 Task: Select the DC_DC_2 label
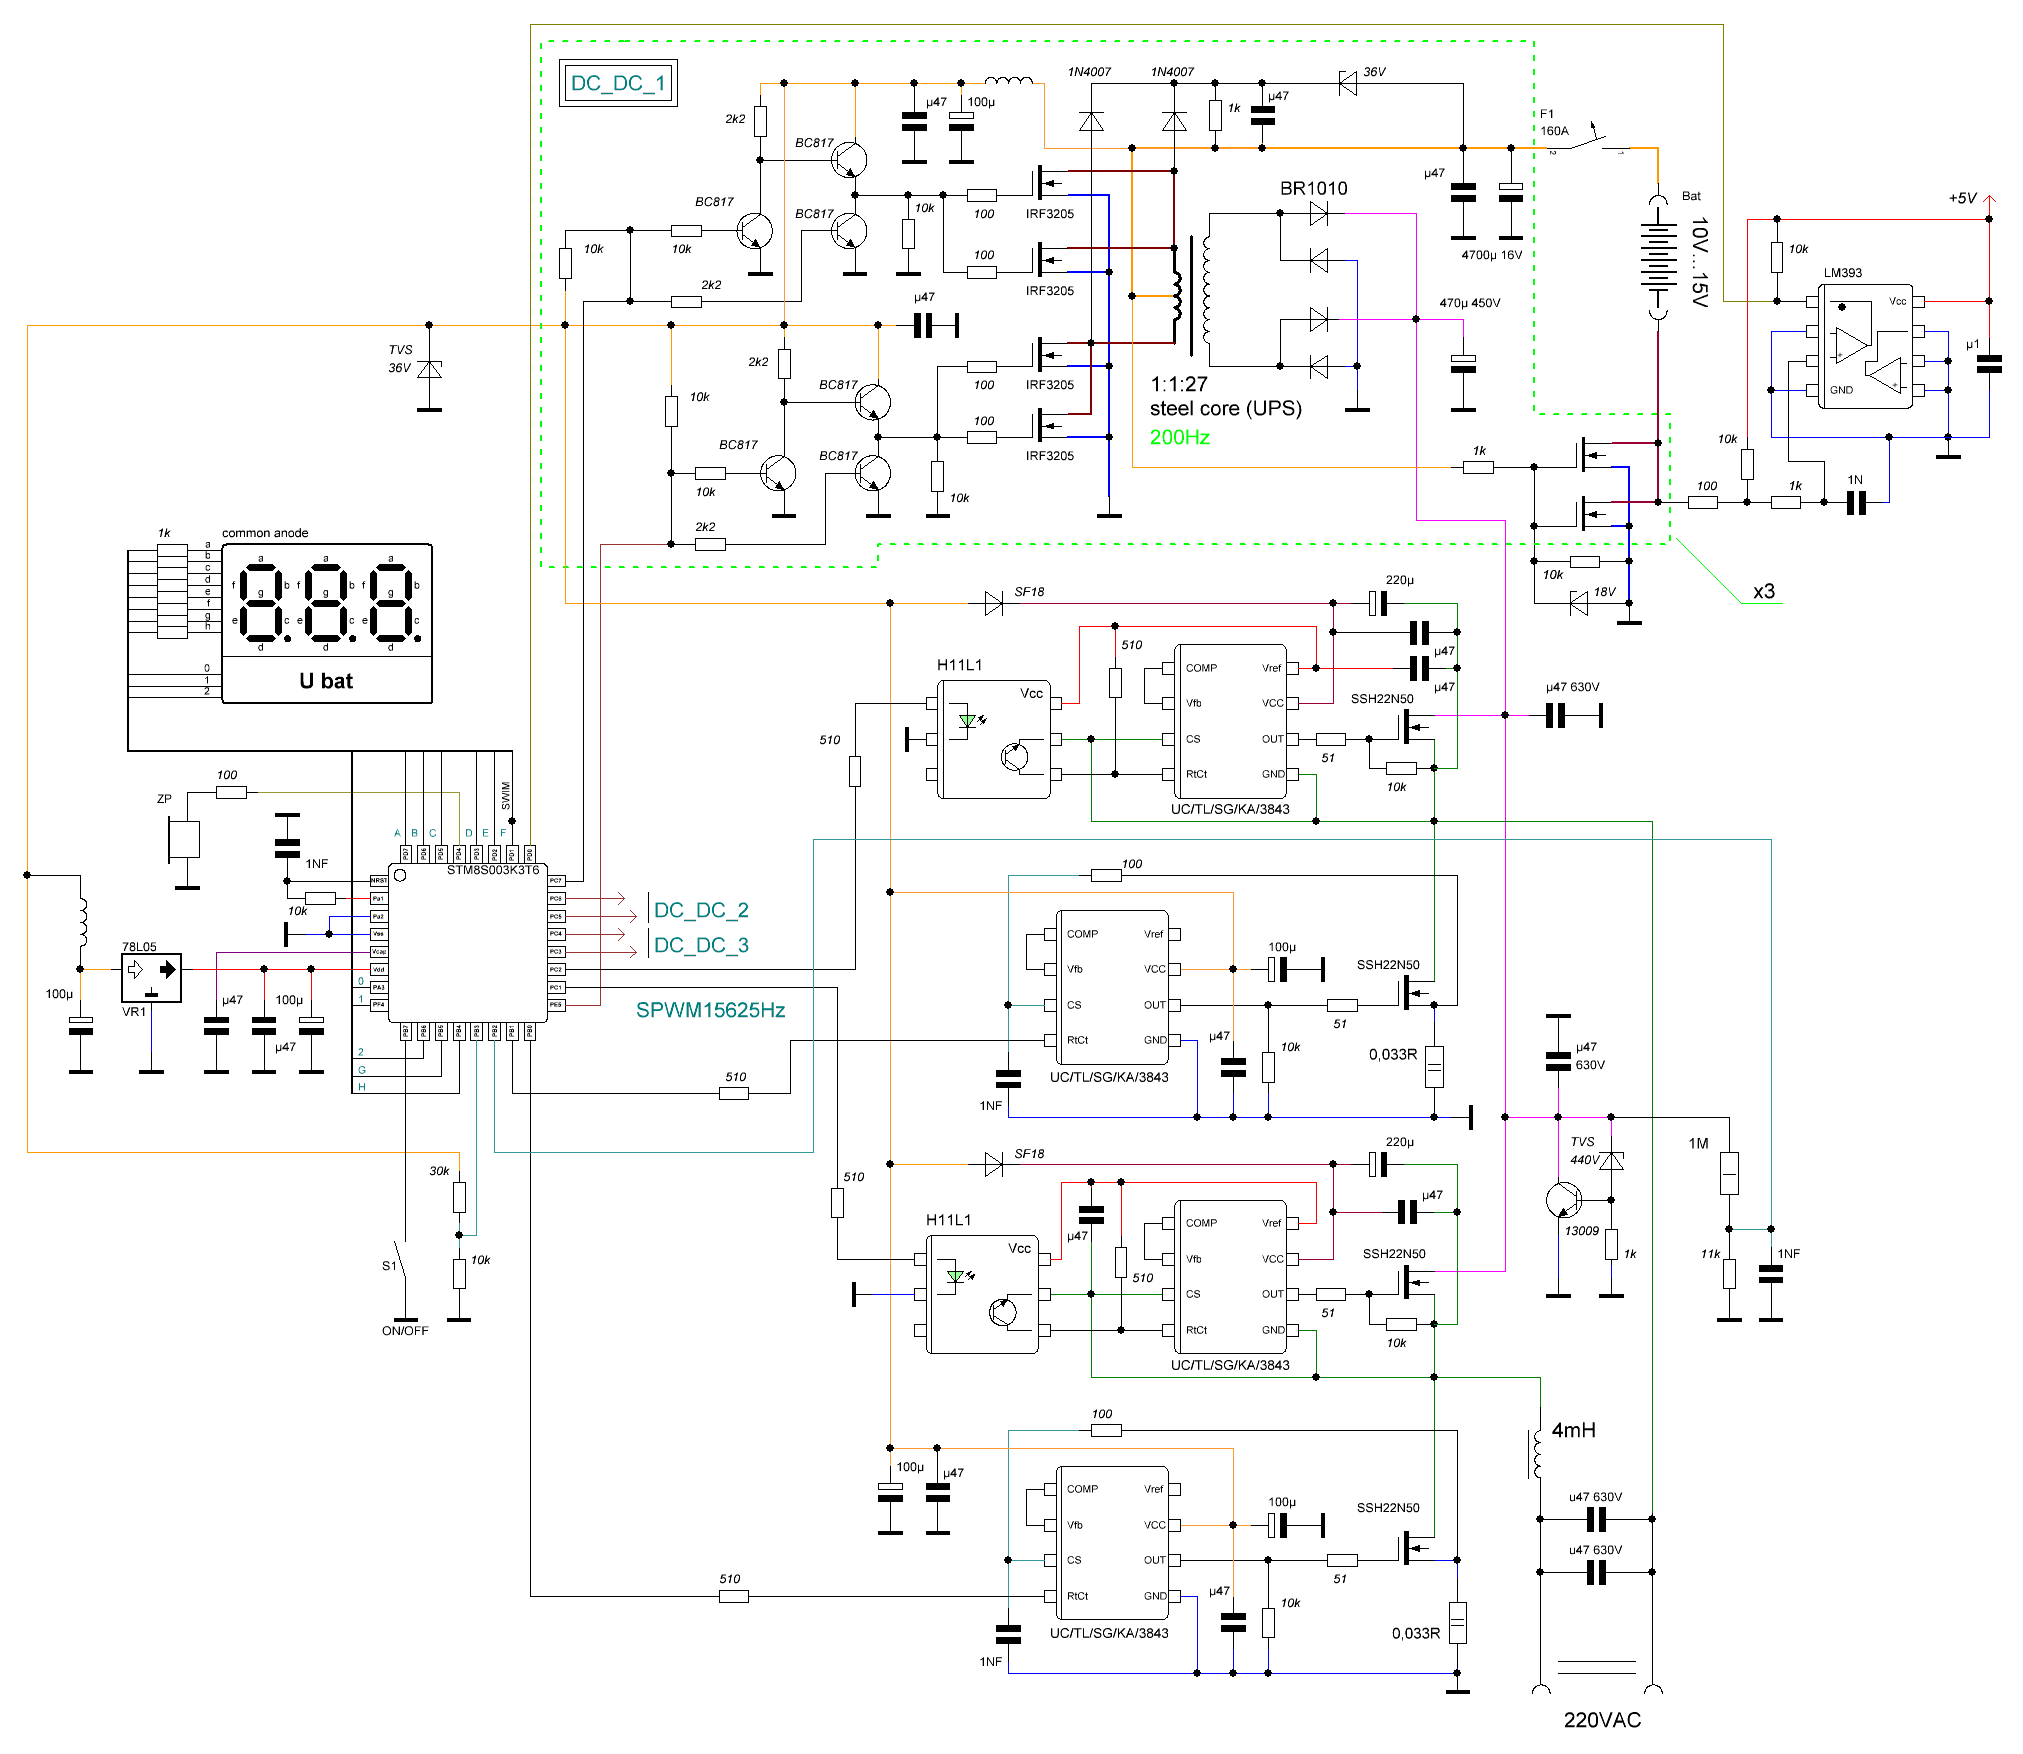tap(701, 910)
